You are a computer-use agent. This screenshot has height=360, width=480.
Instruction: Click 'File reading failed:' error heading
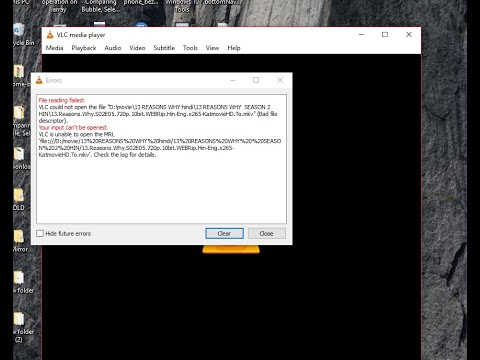coord(62,100)
